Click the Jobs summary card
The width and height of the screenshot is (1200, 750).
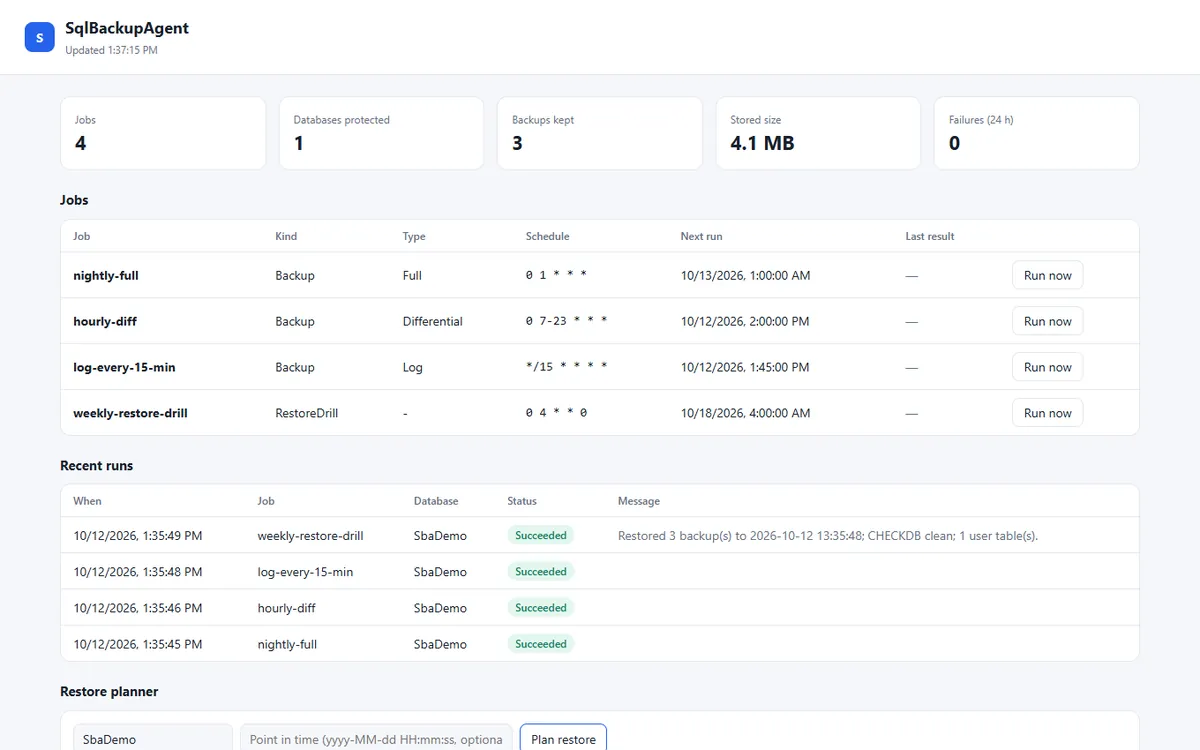163,133
